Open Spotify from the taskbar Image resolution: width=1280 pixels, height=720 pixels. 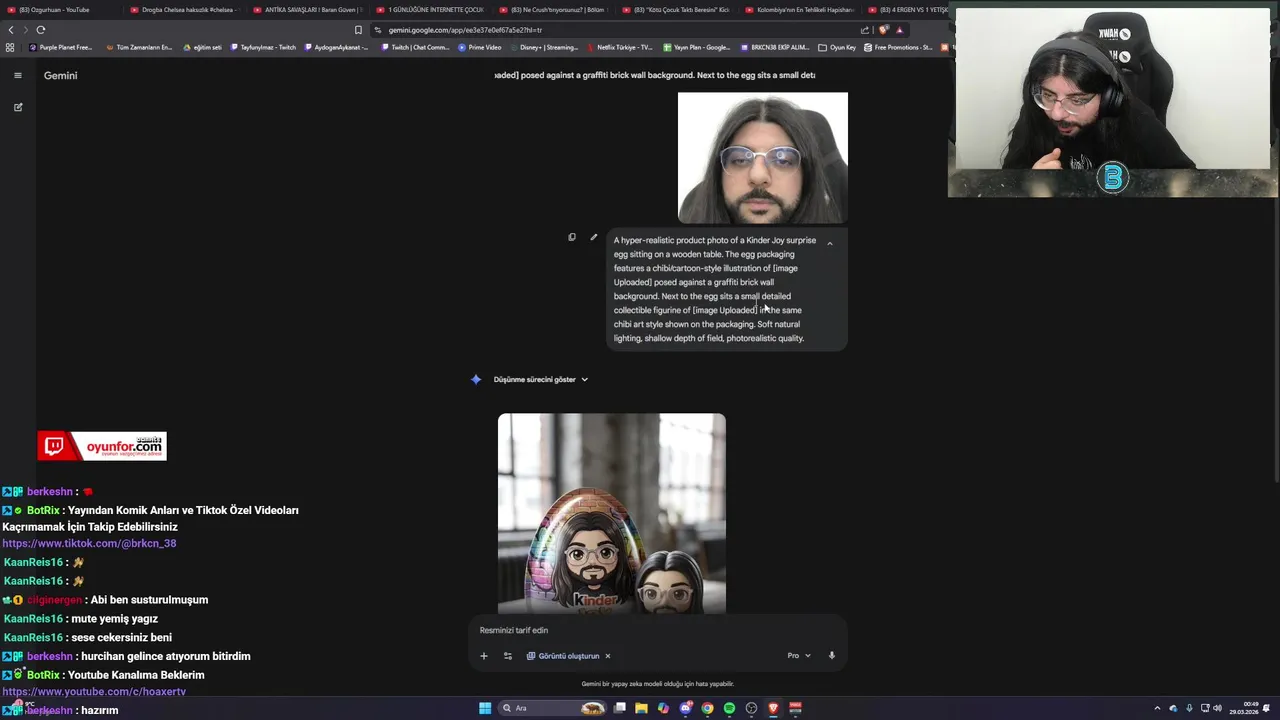(729, 708)
